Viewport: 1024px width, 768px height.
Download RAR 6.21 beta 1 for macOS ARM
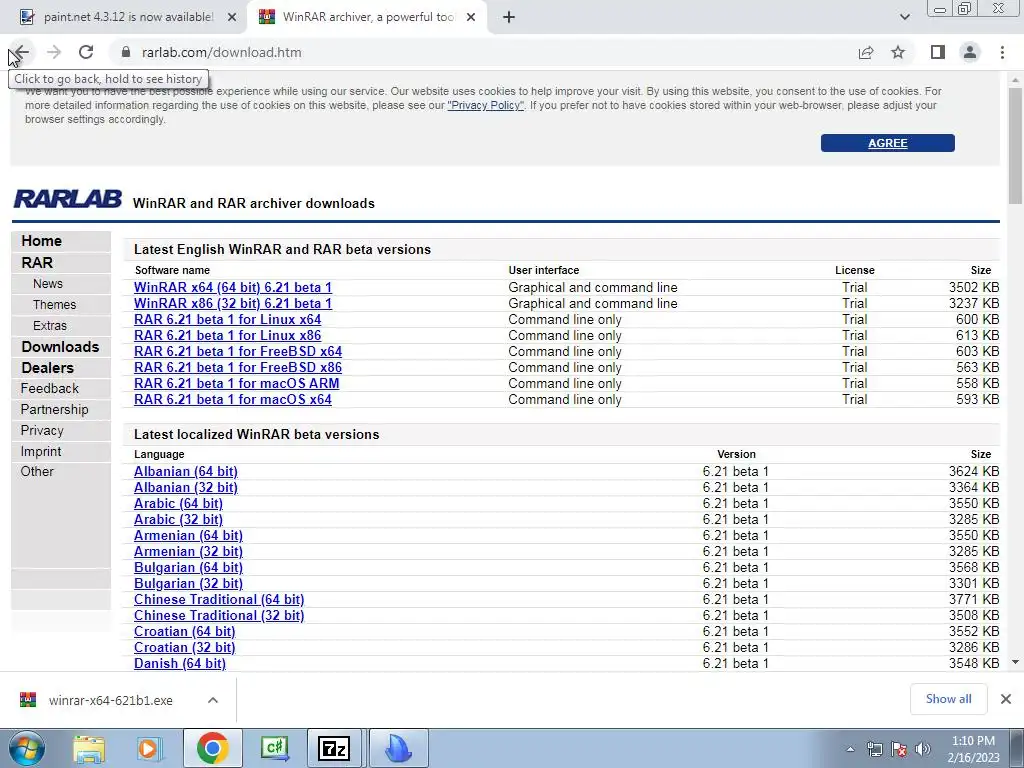point(236,383)
